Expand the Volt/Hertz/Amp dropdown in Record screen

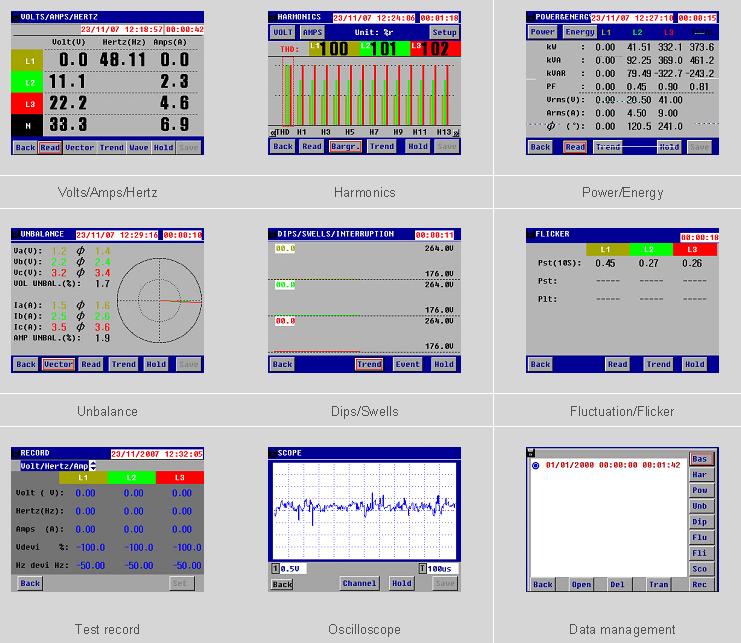93,465
